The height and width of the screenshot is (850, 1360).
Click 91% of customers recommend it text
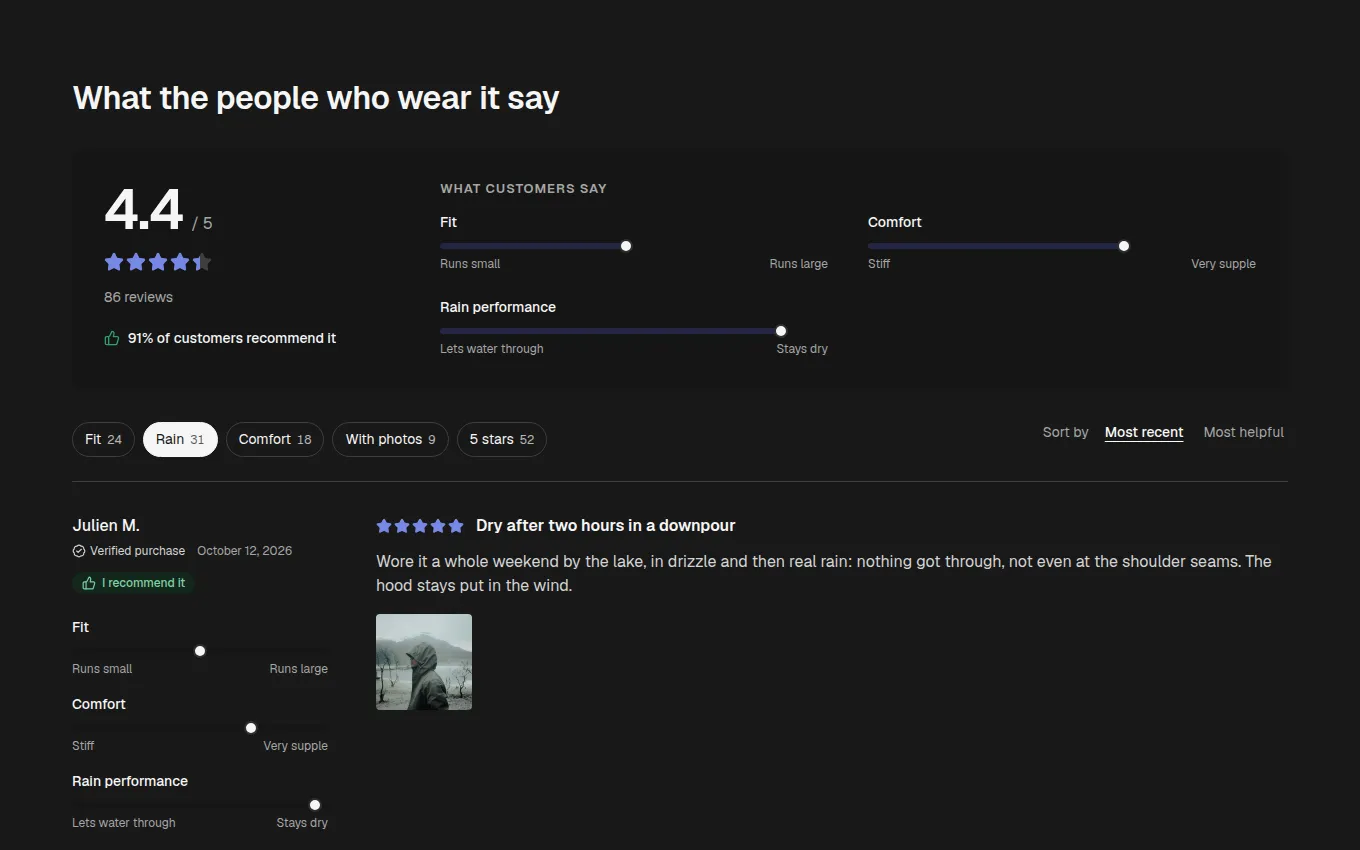pyautogui.click(x=232, y=338)
